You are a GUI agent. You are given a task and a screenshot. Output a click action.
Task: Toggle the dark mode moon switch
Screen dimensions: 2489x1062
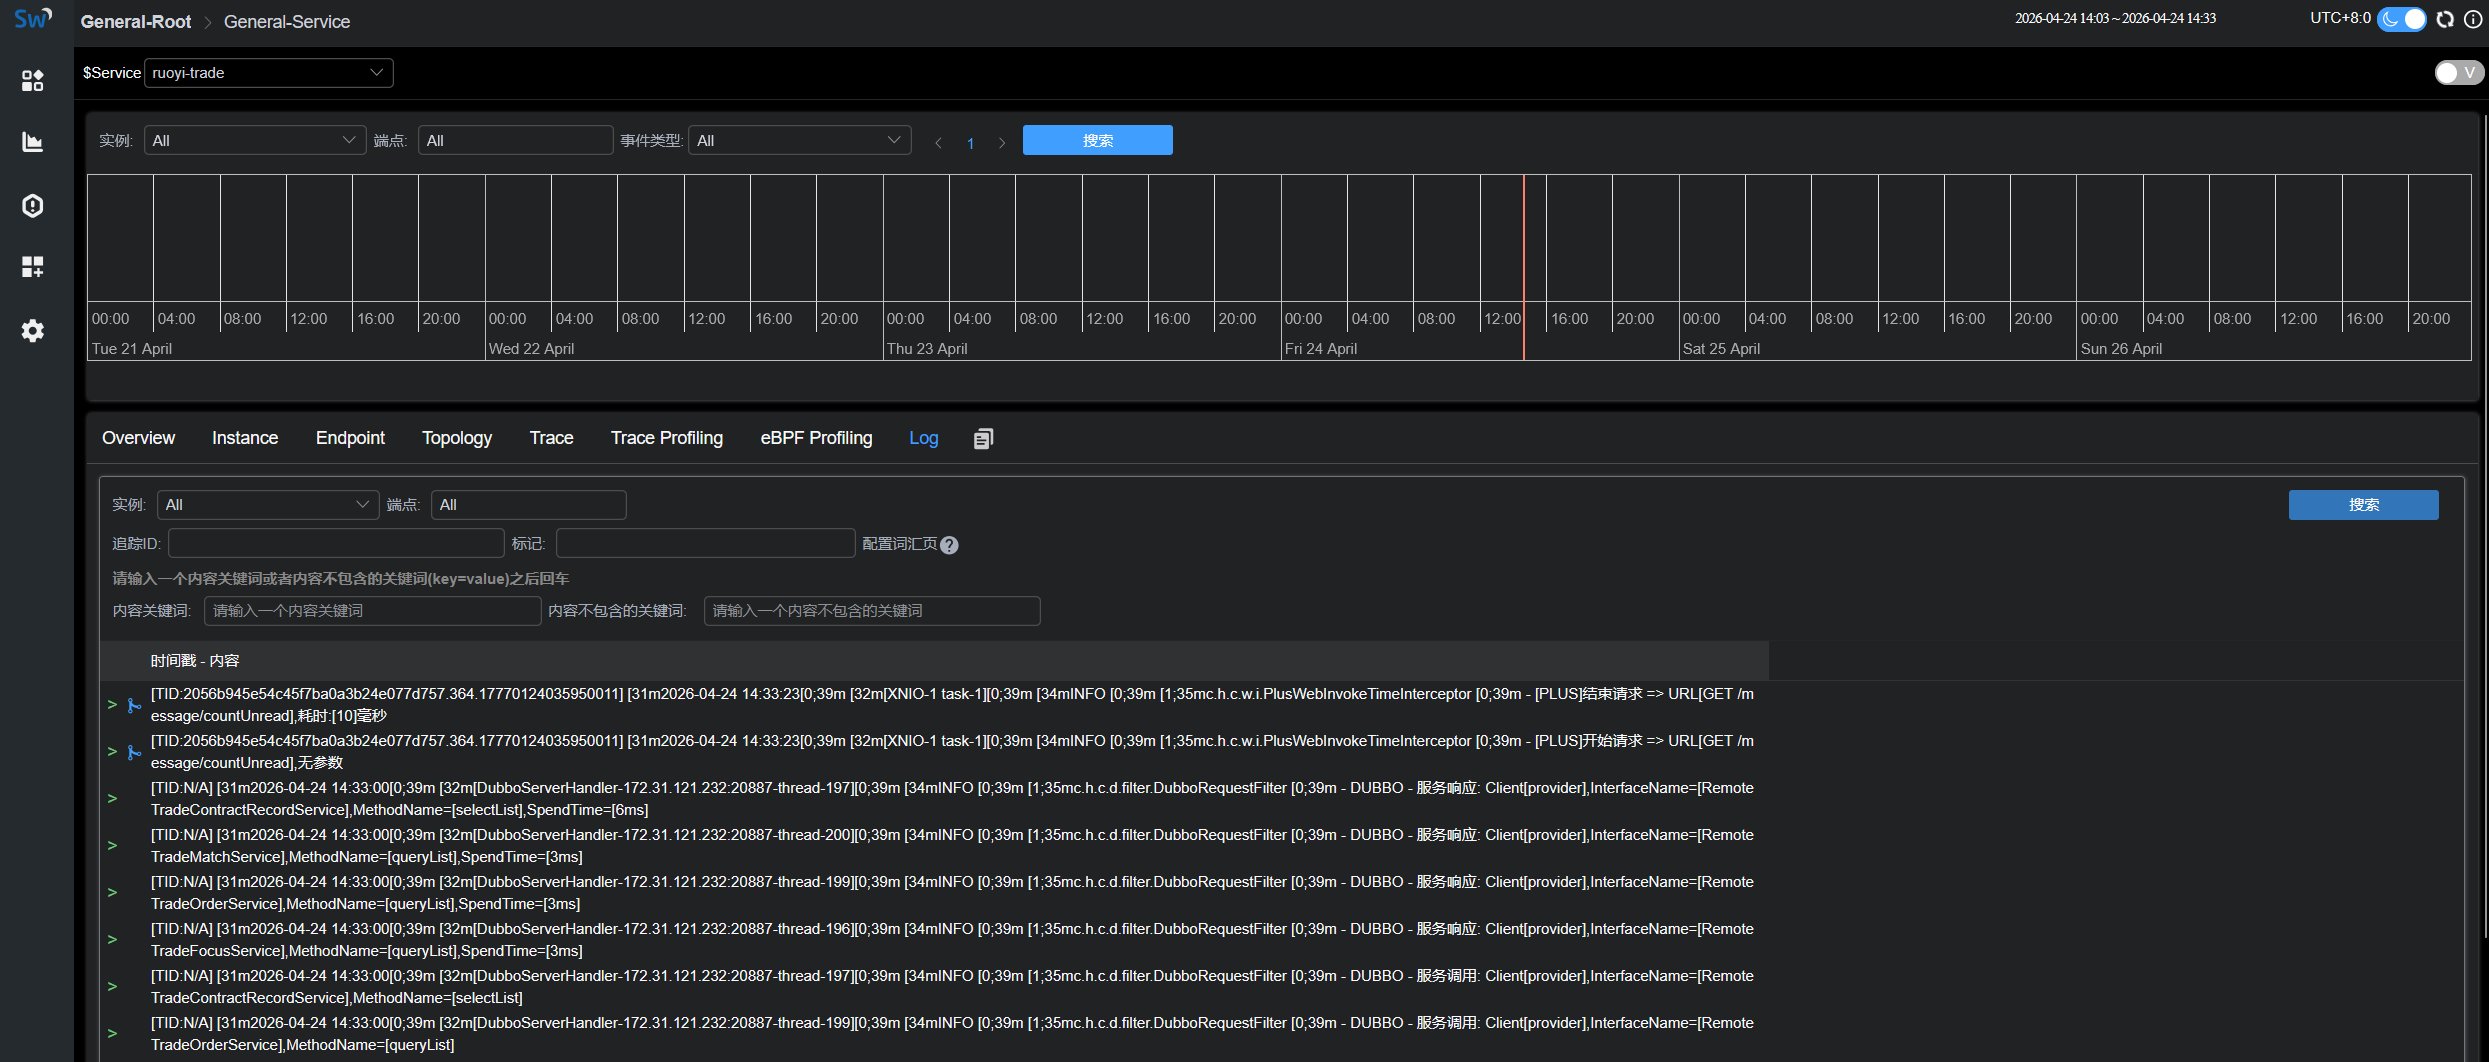2401,19
